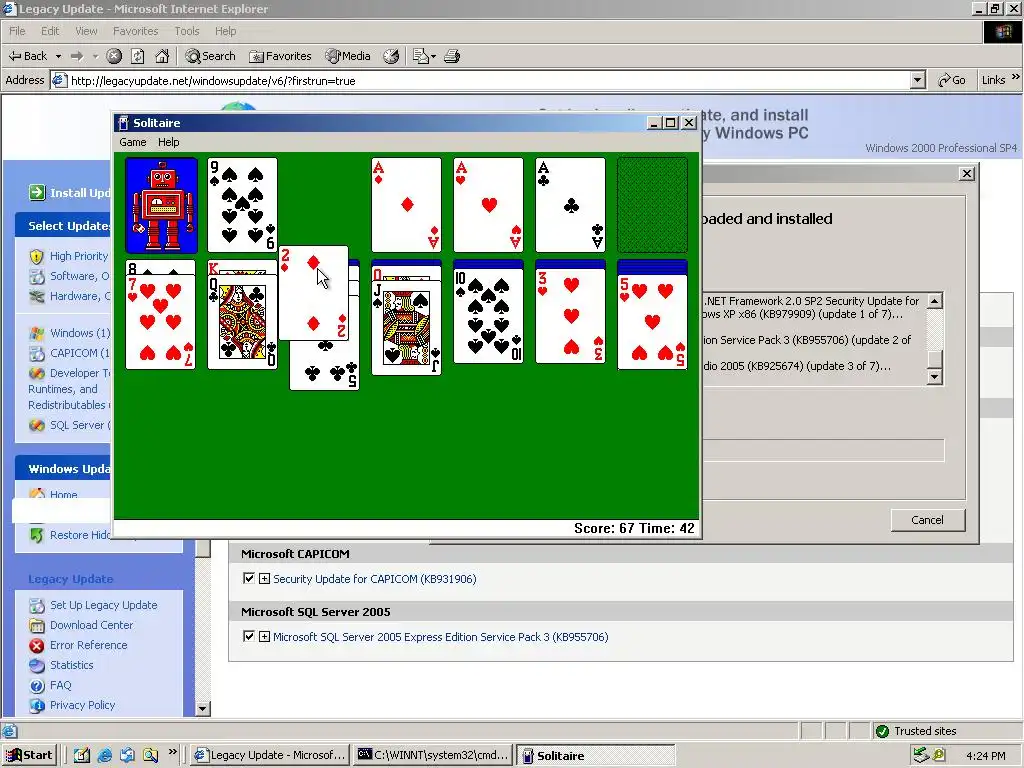This screenshot has width=1024, height=768.
Task: Click the robot-back deck in Solitaire
Action: pos(161,205)
